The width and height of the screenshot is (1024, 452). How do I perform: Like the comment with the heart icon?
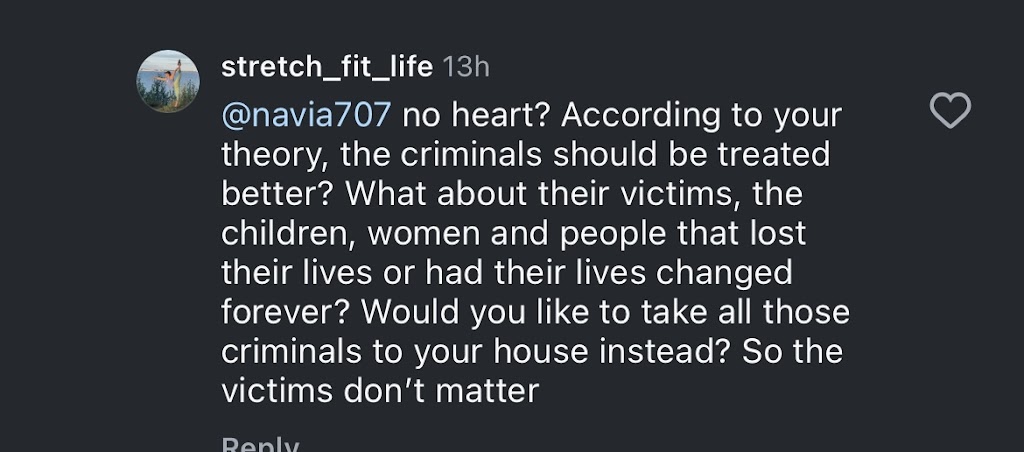click(x=949, y=111)
